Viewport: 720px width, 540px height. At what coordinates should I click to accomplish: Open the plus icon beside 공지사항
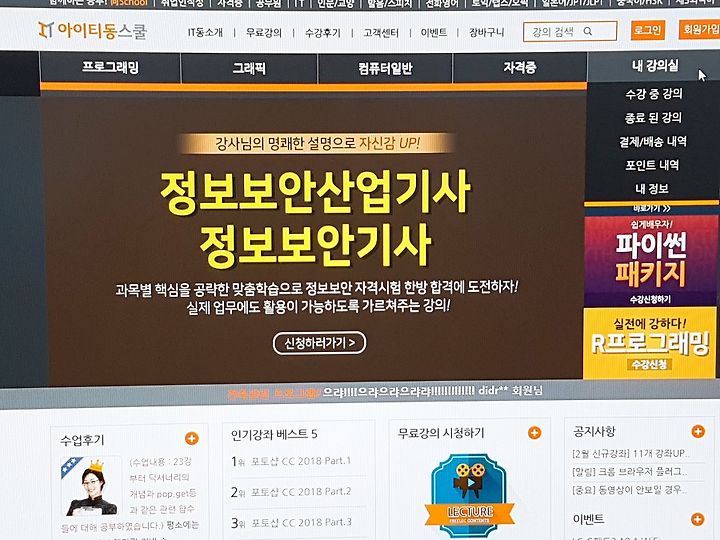(698, 431)
